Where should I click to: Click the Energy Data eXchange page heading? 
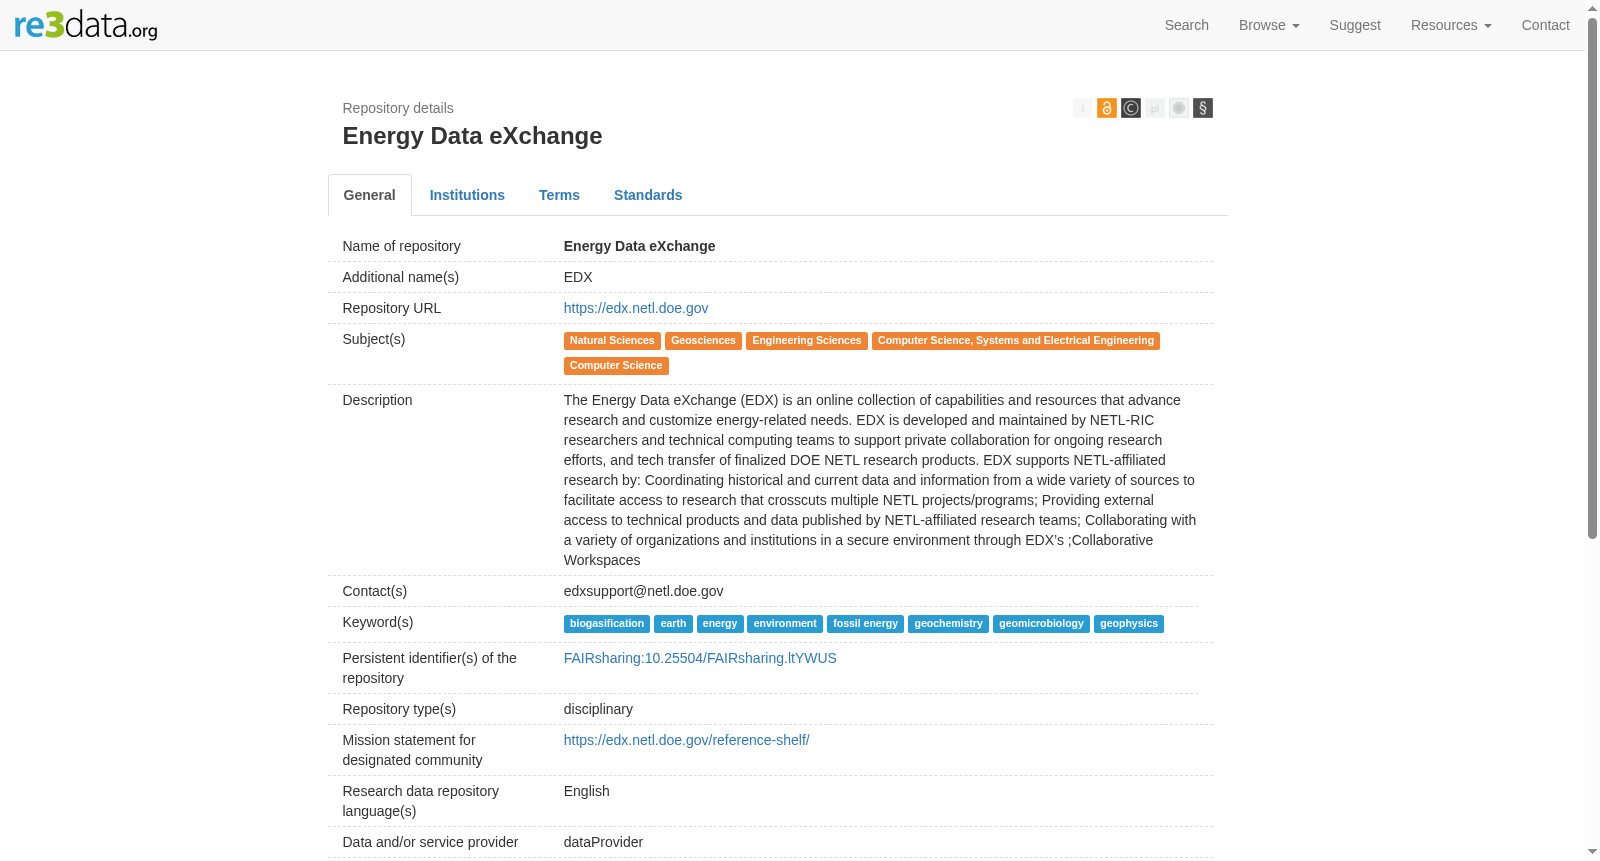pos(472,136)
